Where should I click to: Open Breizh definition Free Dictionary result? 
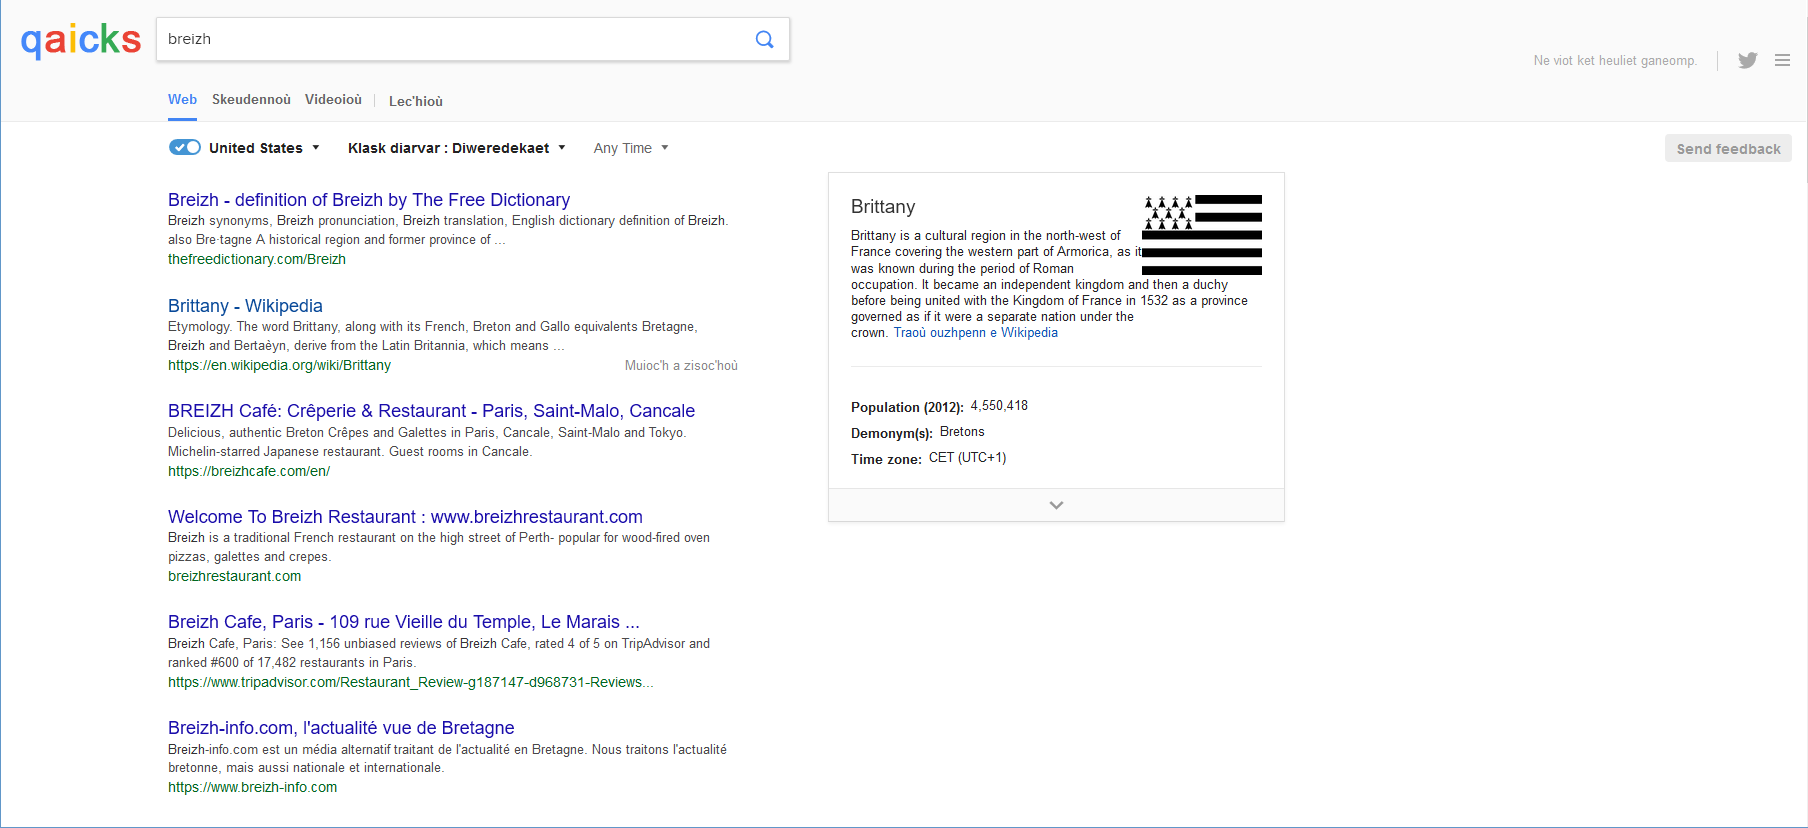click(x=369, y=200)
